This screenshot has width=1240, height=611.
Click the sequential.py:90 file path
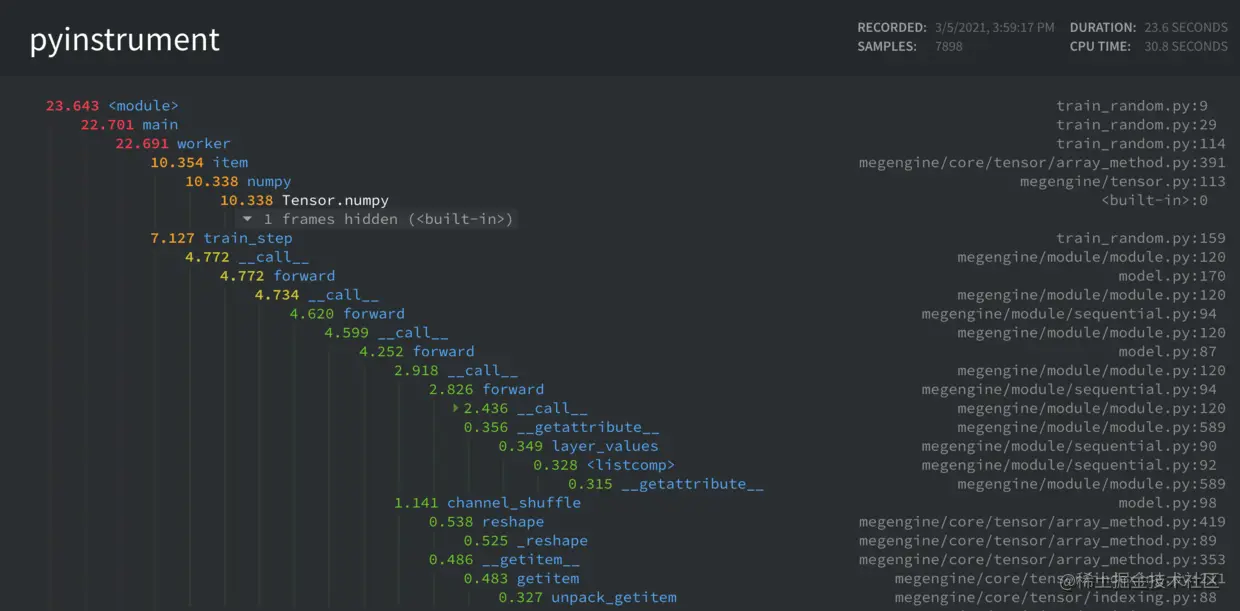(x=1069, y=447)
